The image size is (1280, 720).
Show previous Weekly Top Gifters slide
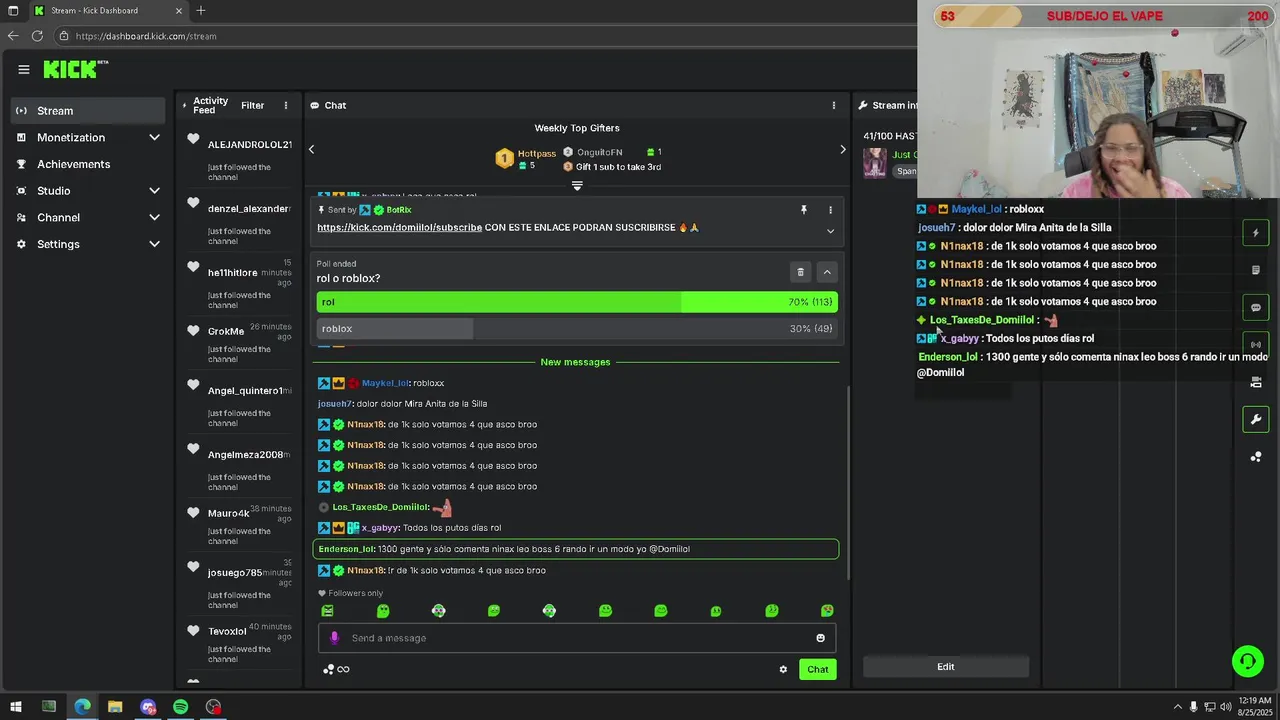click(x=311, y=149)
